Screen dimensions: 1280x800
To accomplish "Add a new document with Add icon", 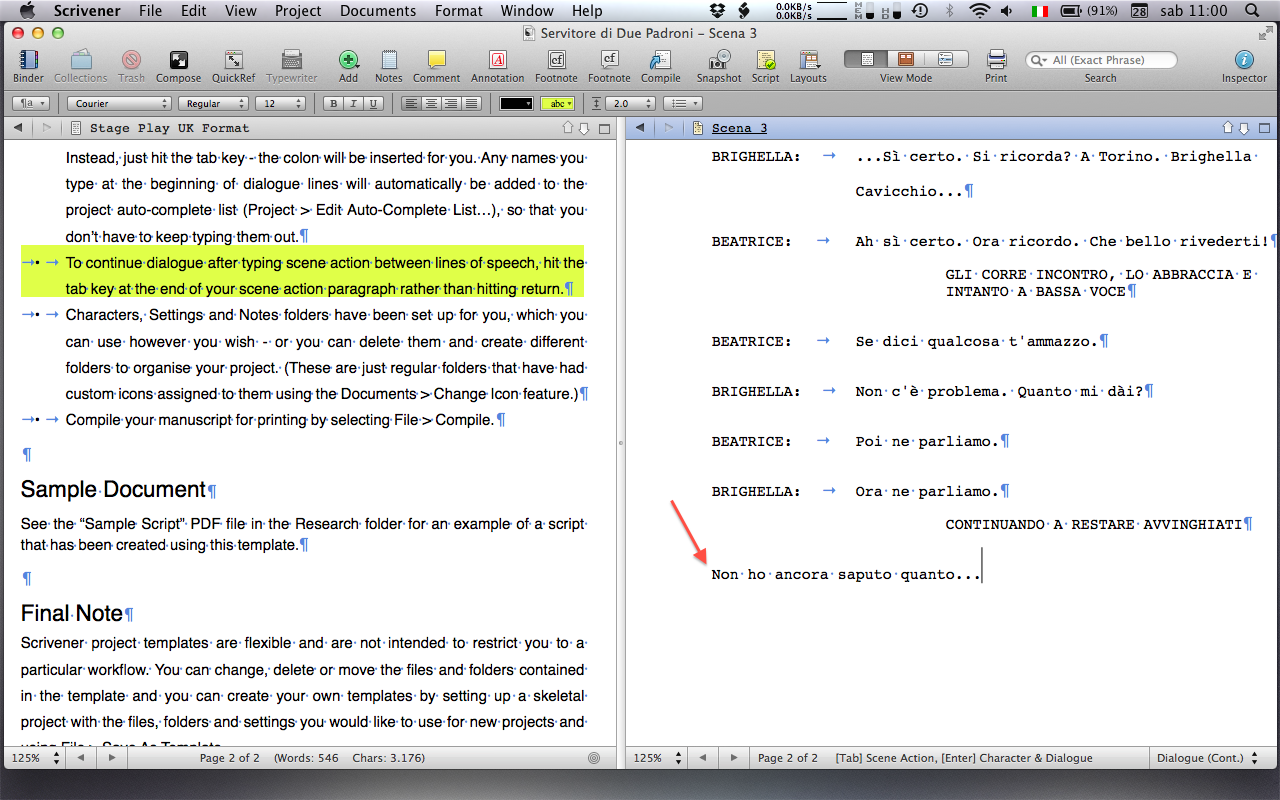I will coord(348,60).
